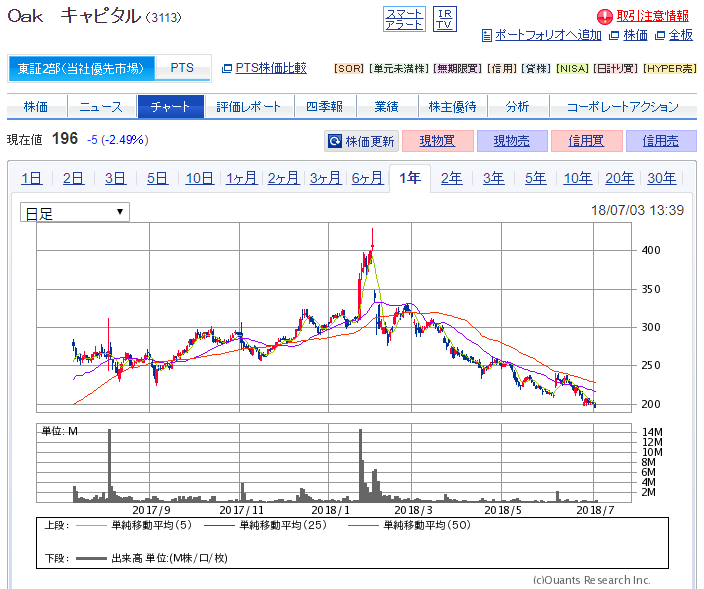This screenshot has height=589, width=704.
Task: Click the 現物買 button
Action: click(x=438, y=141)
